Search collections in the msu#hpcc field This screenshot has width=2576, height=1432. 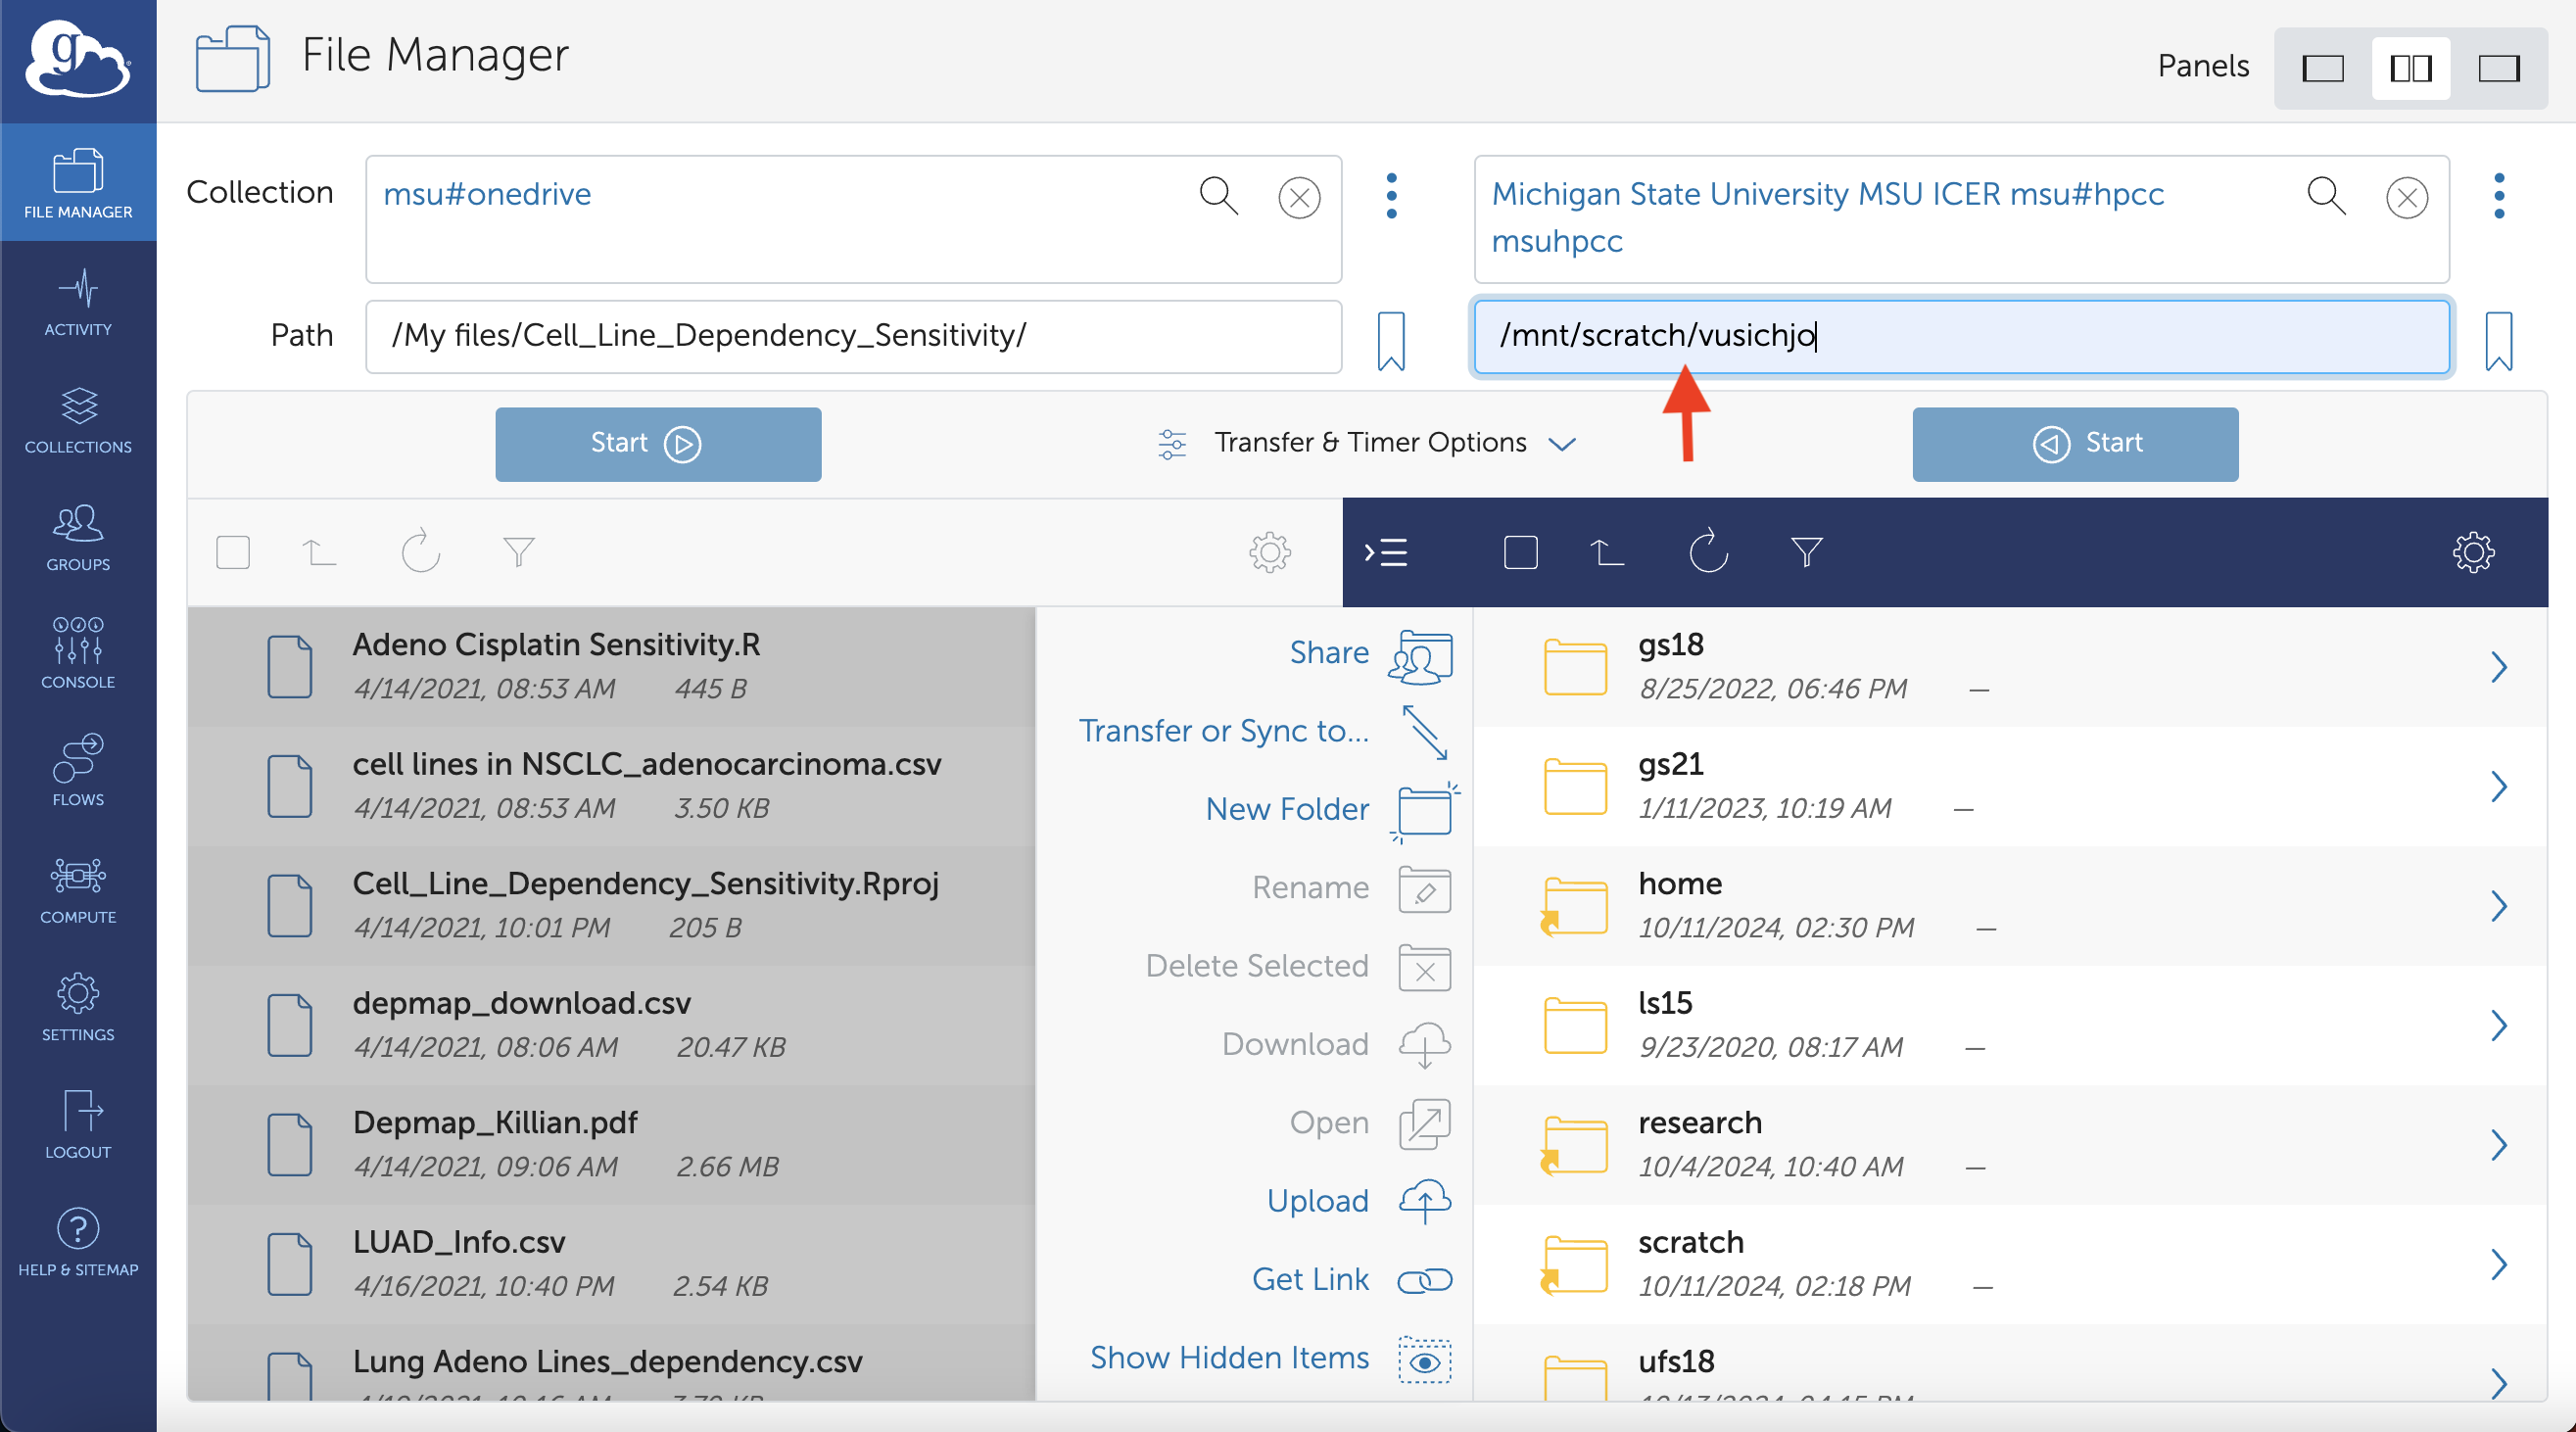[x=2326, y=195]
